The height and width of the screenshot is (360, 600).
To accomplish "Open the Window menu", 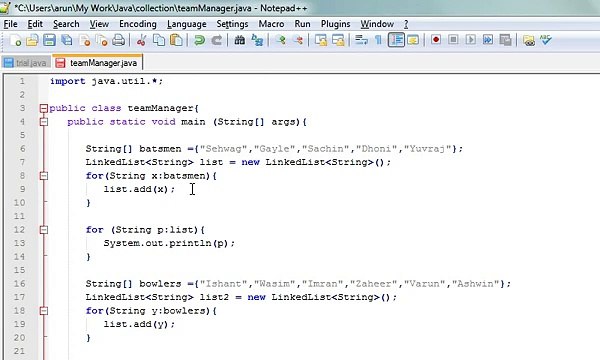I will 377,24.
